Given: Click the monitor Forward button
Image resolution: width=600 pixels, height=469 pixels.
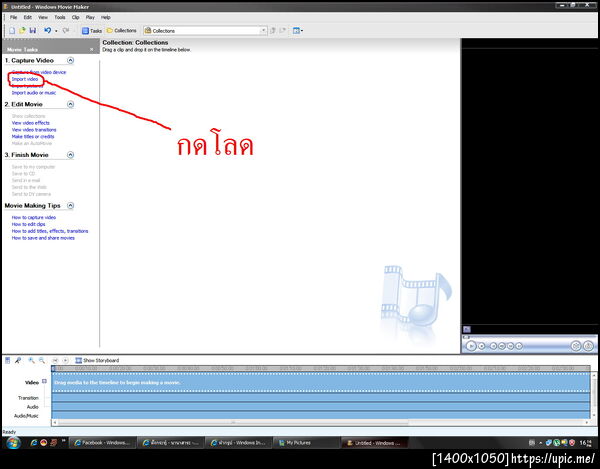Looking at the screenshot, I should point(519,346).
